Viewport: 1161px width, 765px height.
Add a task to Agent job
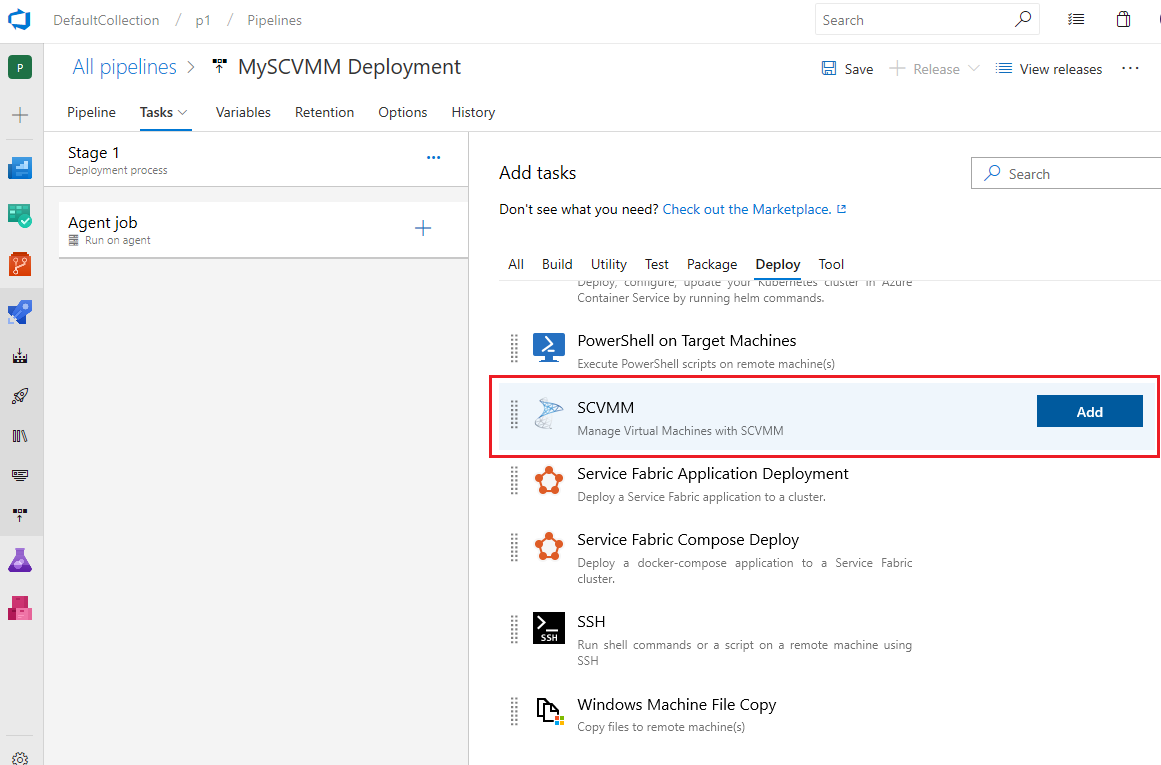tap(423, 228)
